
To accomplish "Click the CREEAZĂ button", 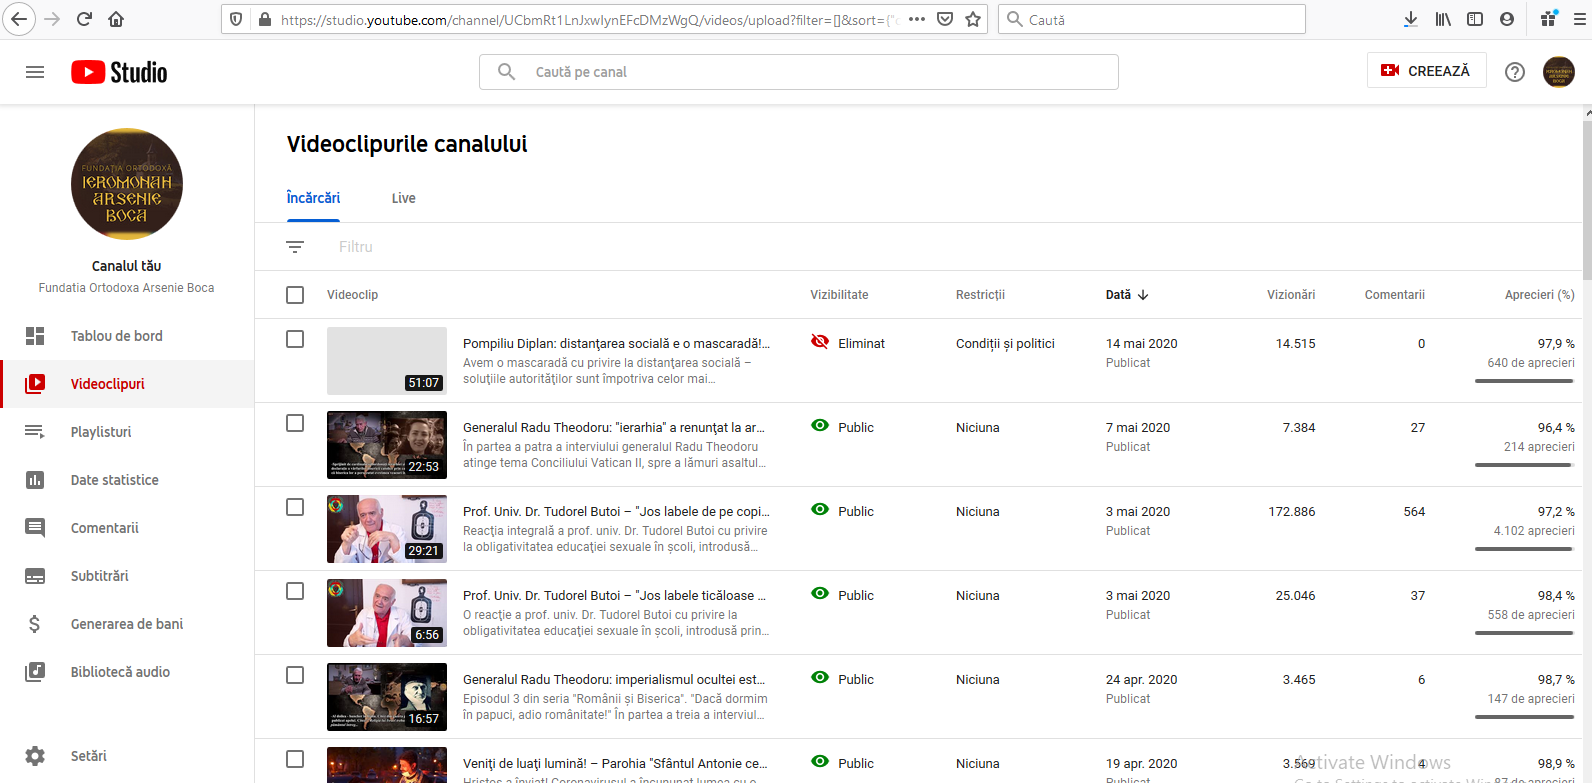I will coord(1426,71).
